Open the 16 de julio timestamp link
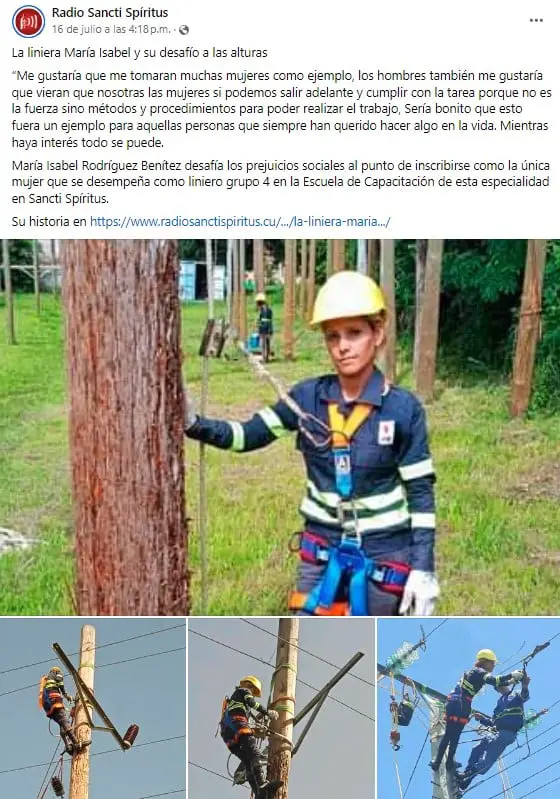 pos(111,30)
